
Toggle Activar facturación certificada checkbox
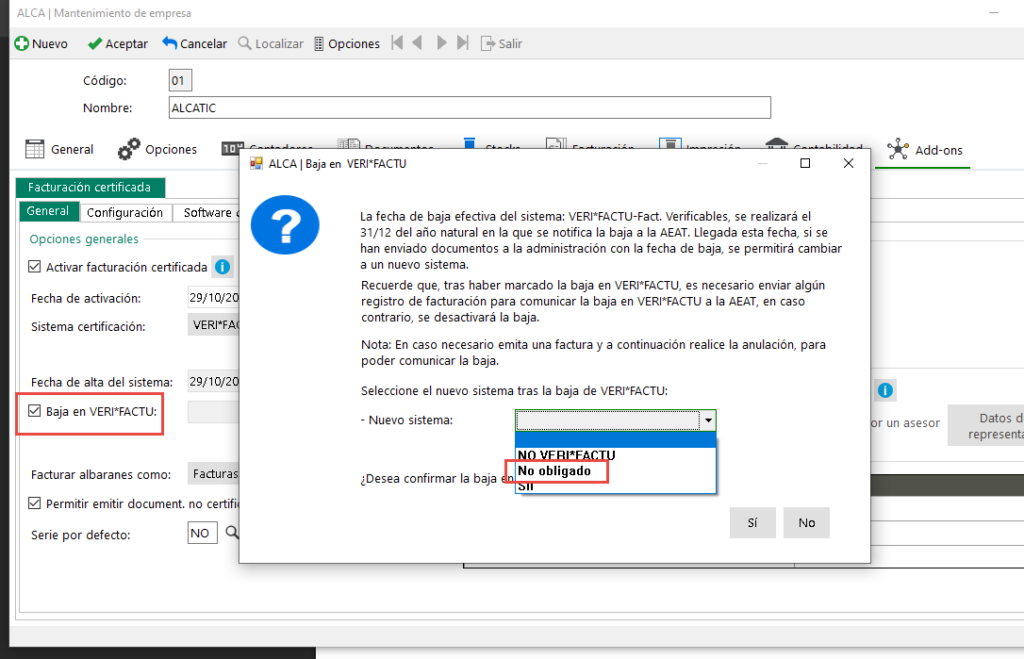click(36, 267)
